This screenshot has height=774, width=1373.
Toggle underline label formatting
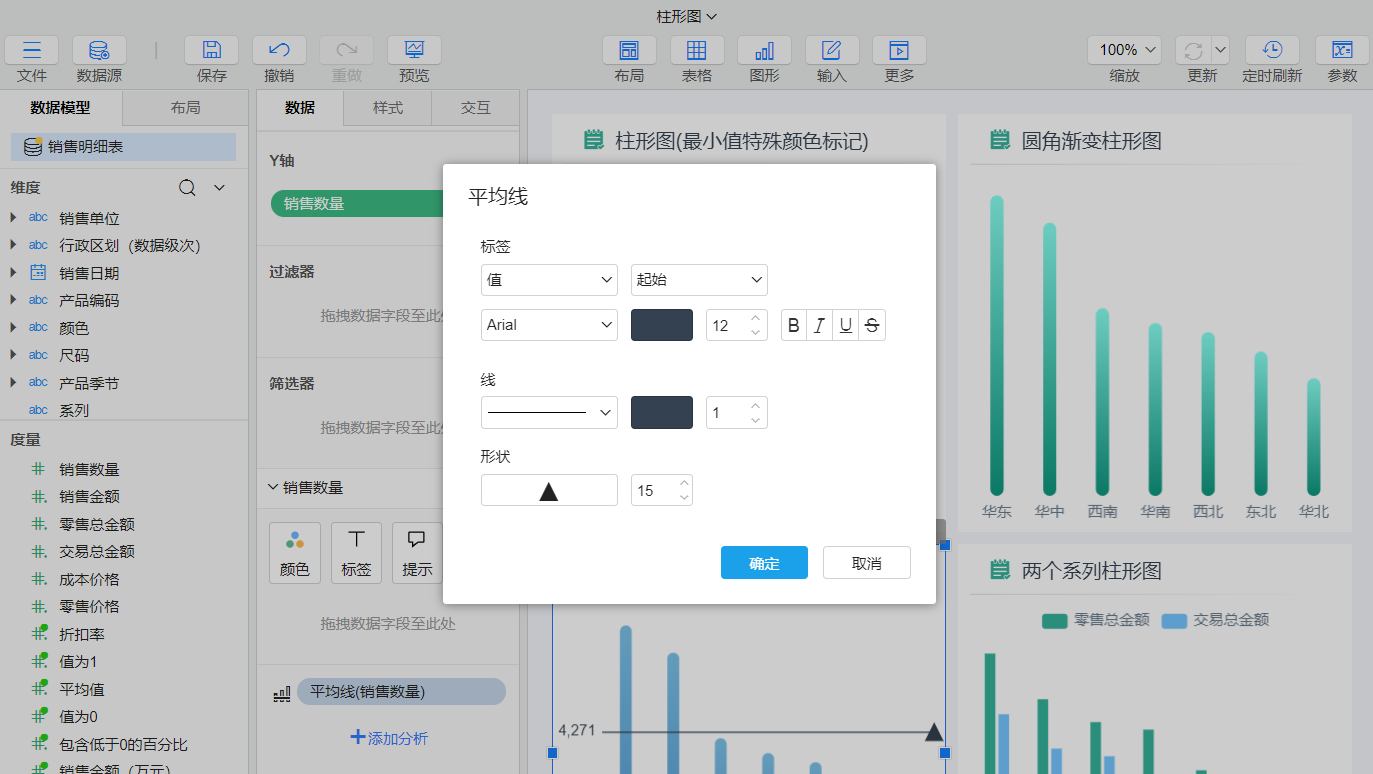click(846, 325)
